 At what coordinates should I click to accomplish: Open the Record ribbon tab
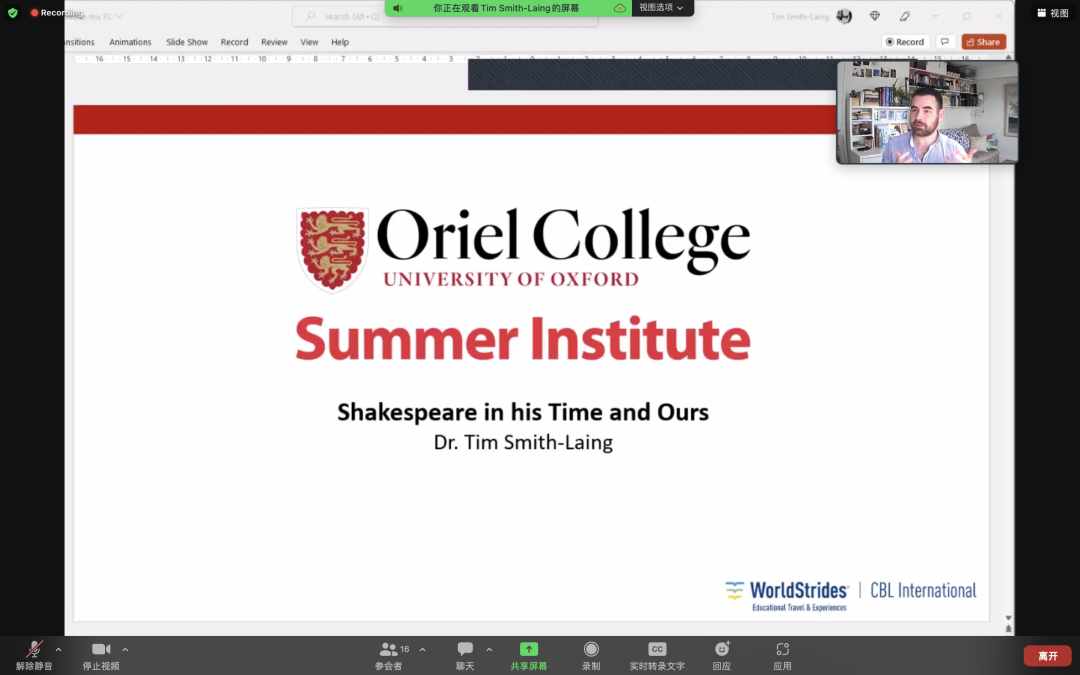234,42
